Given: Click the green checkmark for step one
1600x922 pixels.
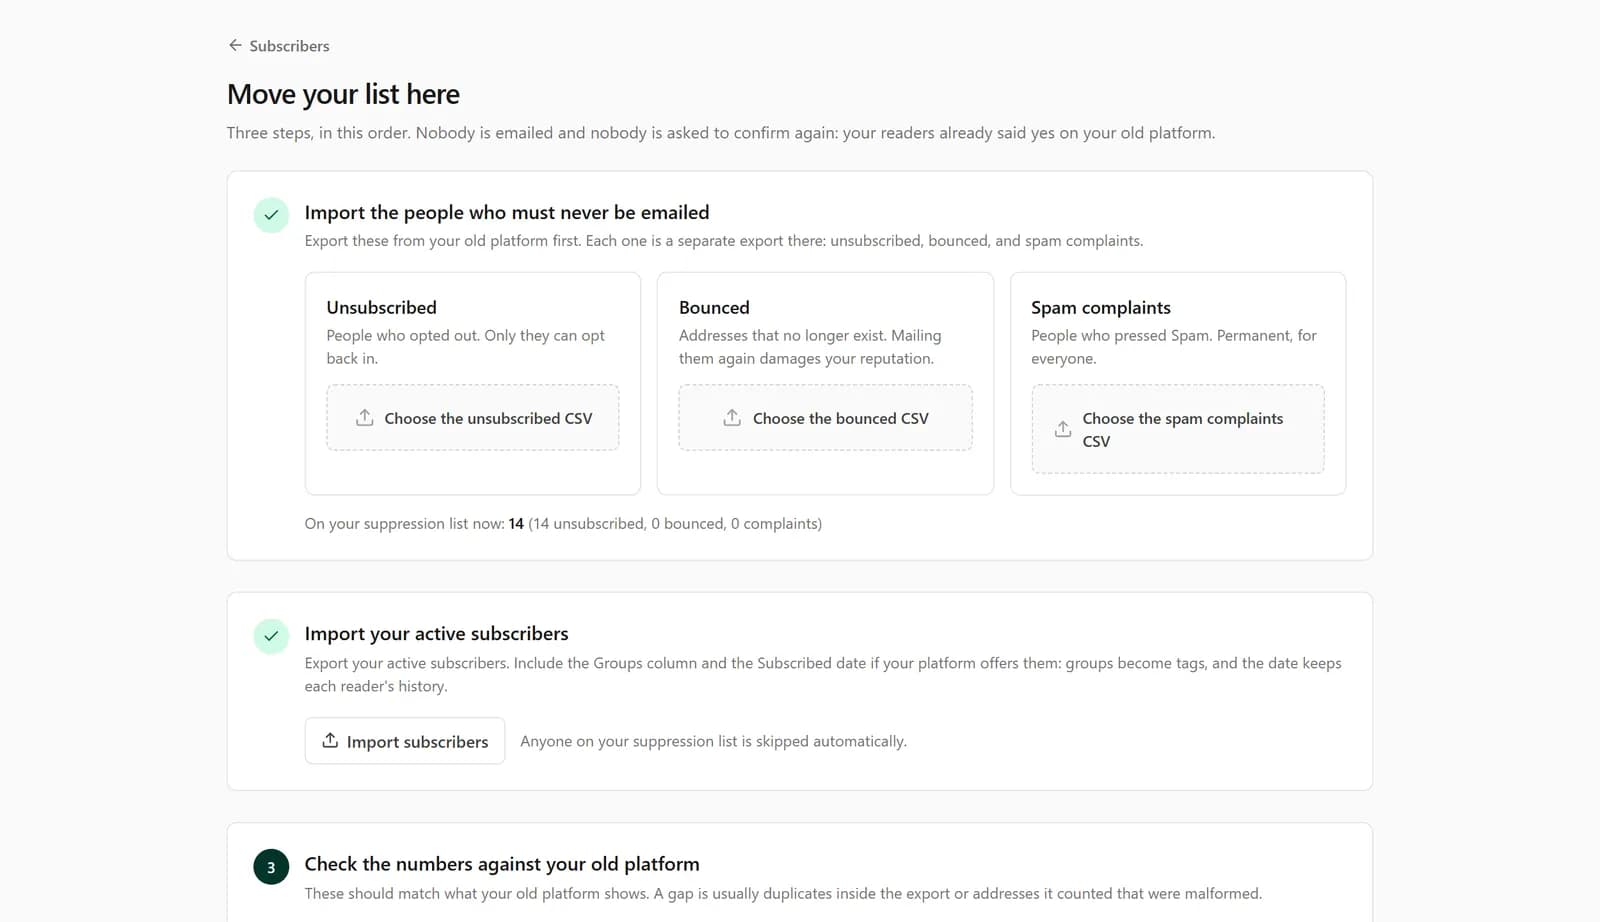Looking at the screenshot, I should [271, 215].
